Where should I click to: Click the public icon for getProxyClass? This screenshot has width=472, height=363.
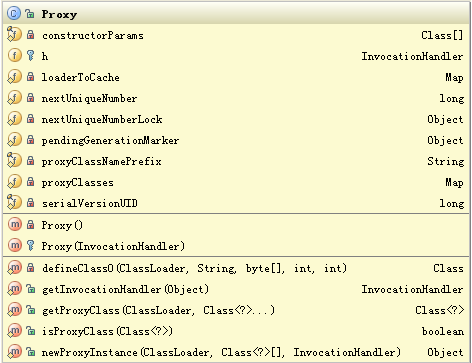point(30,310)
